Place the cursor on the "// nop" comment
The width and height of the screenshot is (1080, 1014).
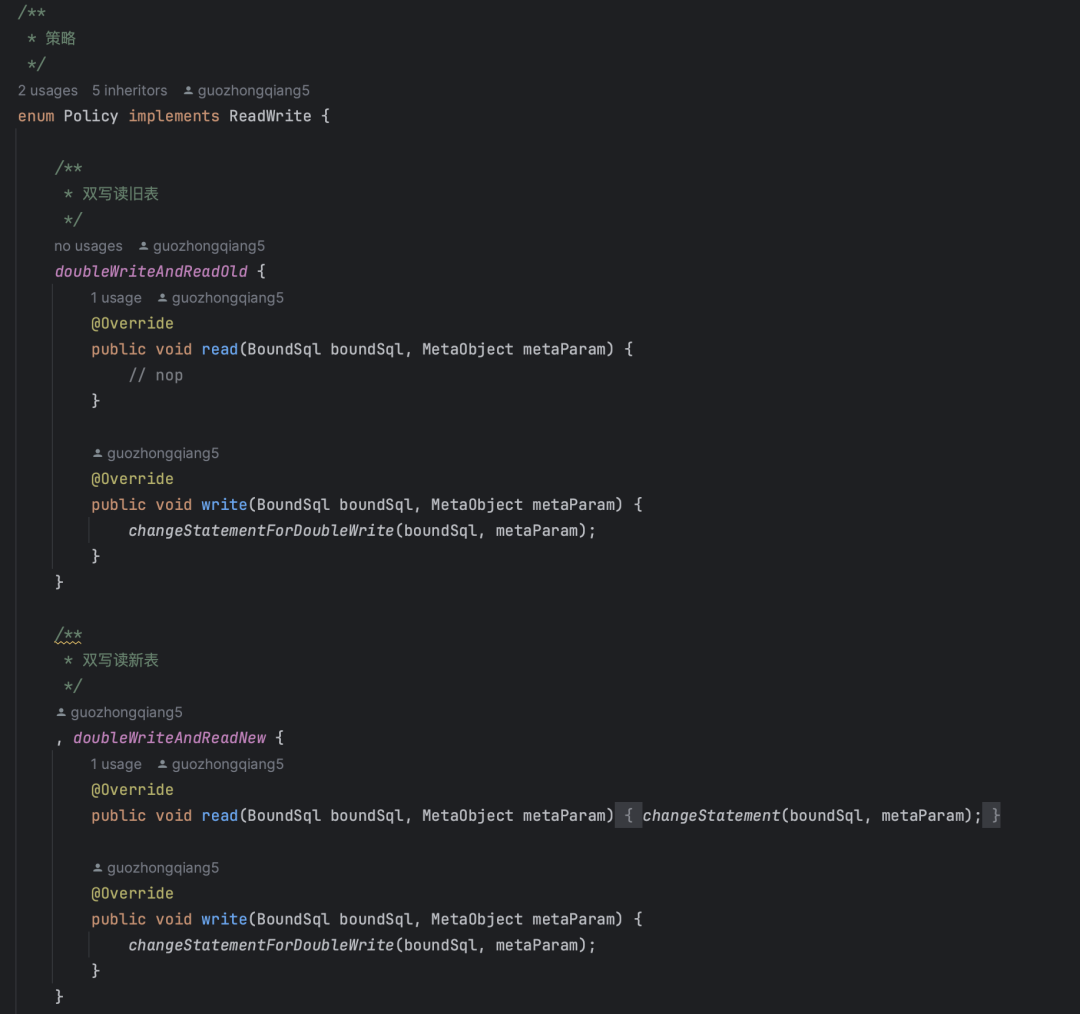point(156,375)
